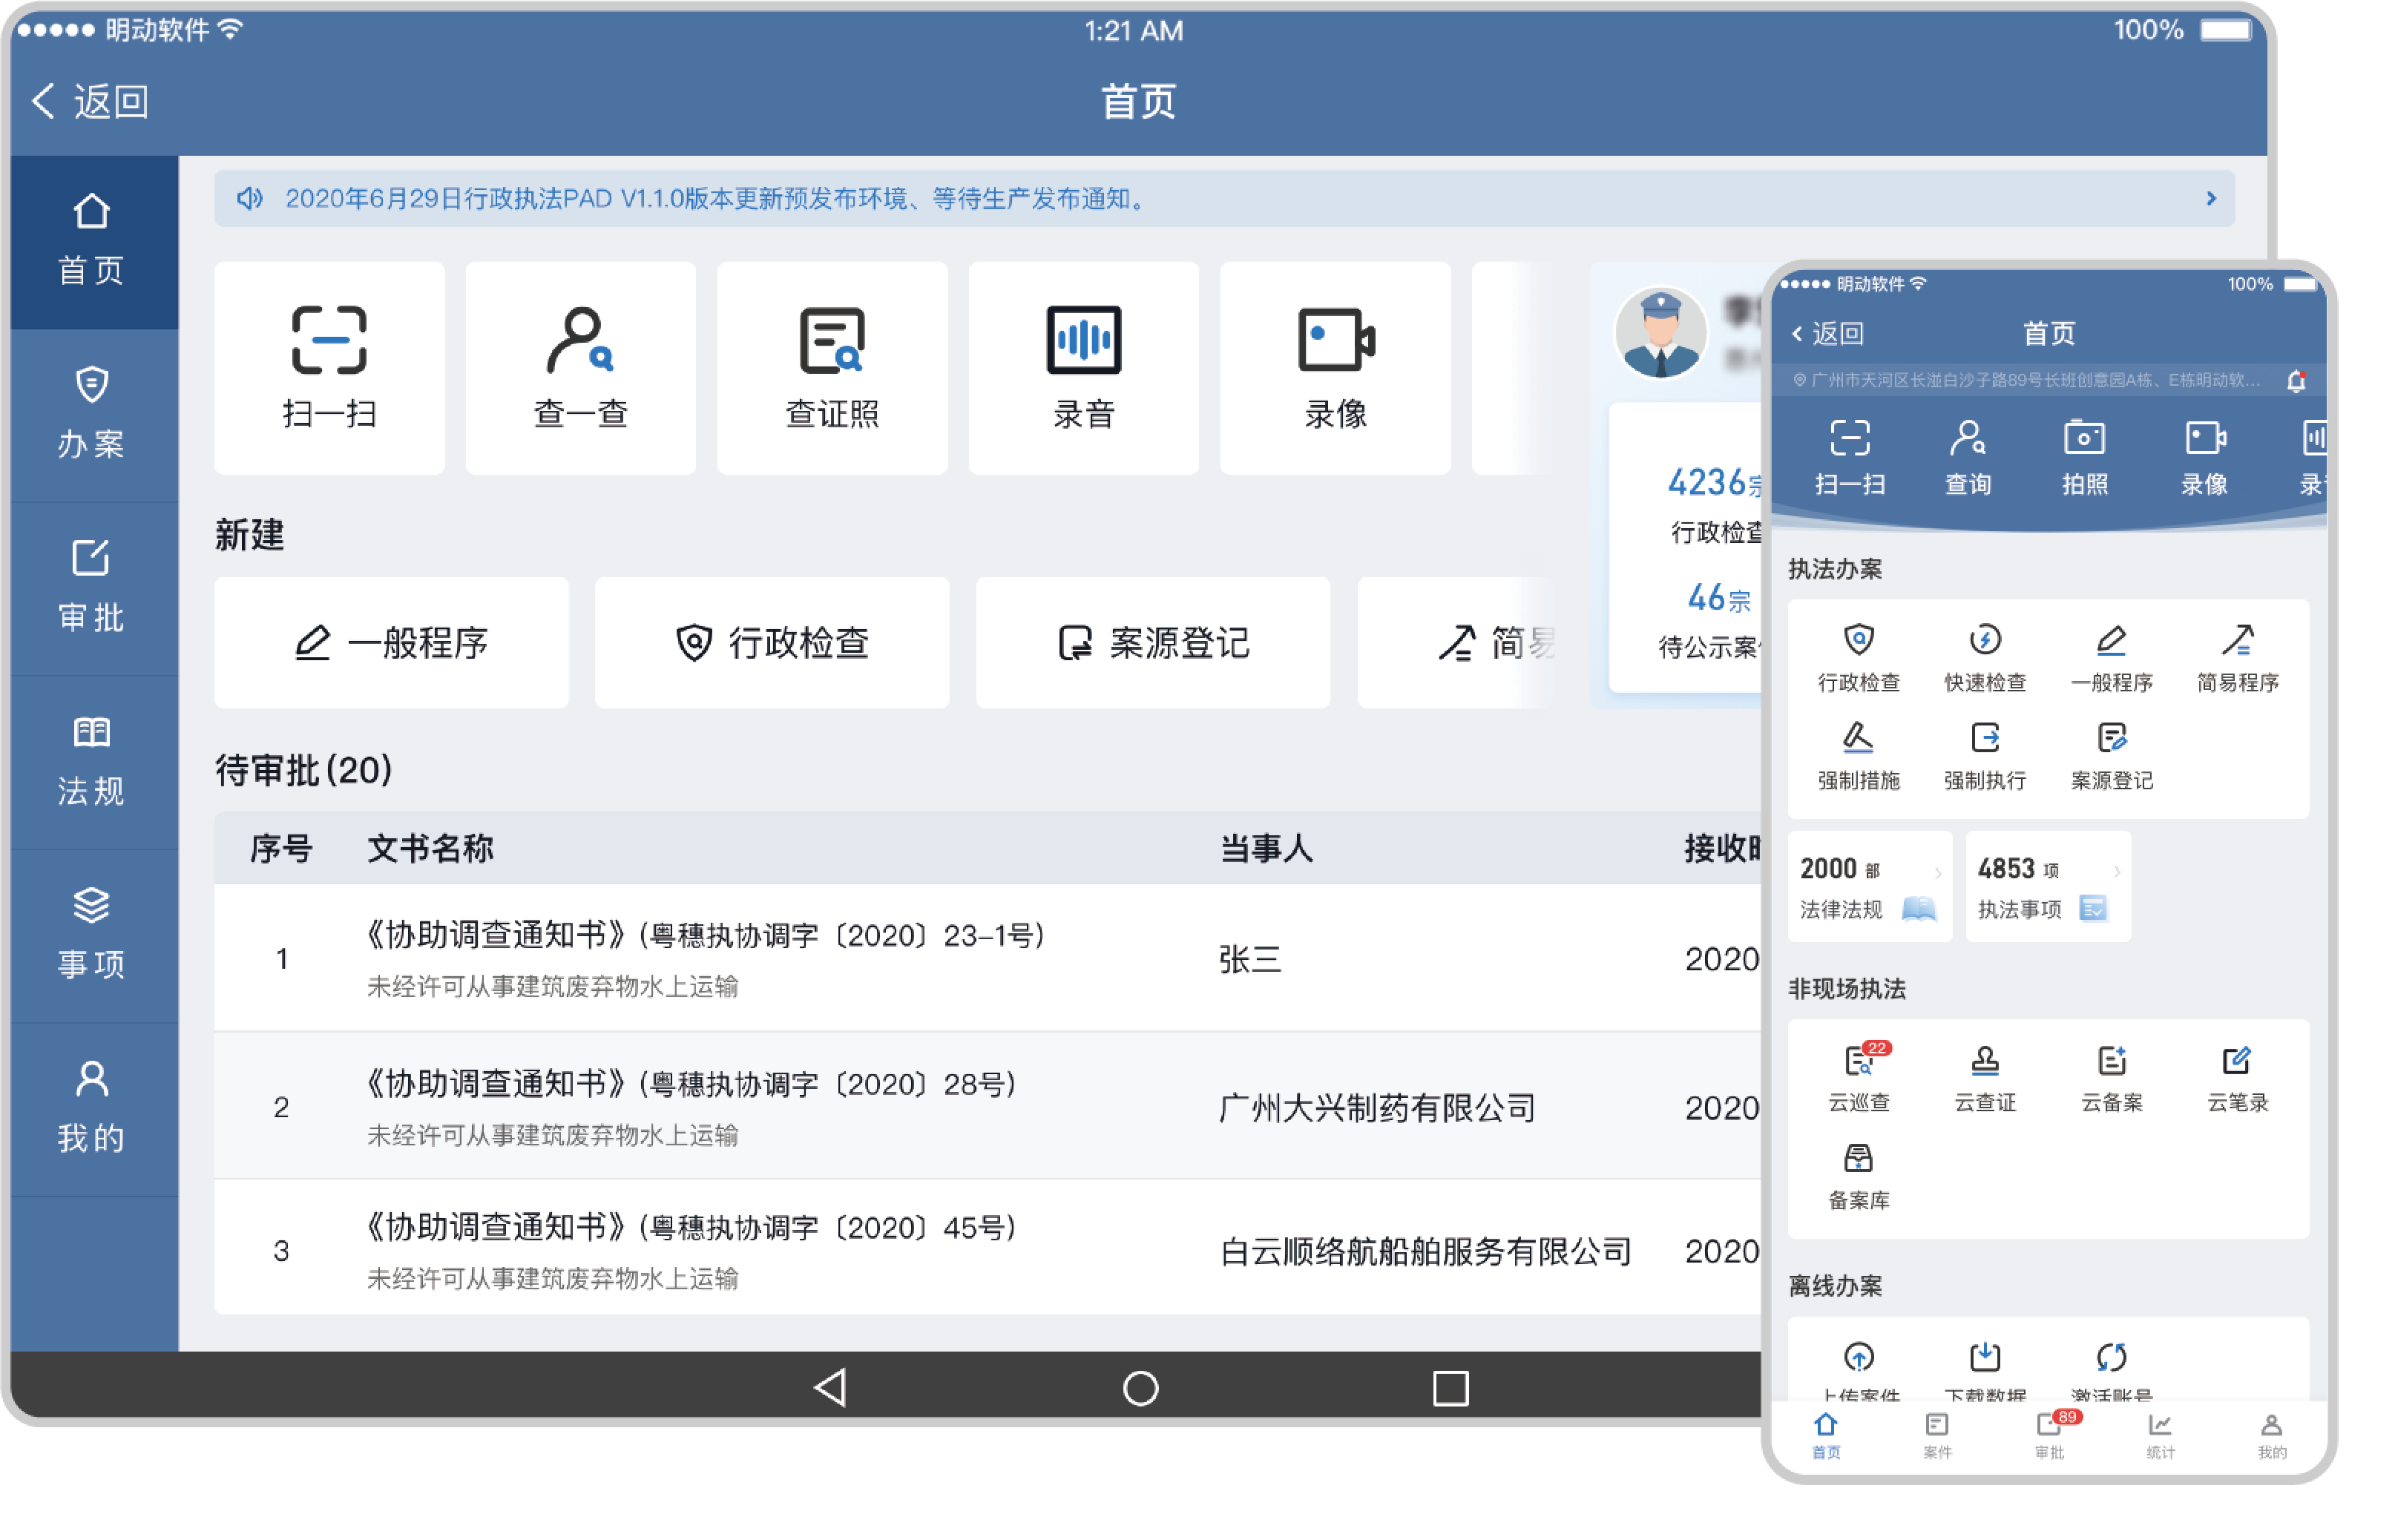2395x1540 pixels.
Task: Switch to 办案 in tablet sidebar
Action: pyautogui.click(x=92, y=413)
